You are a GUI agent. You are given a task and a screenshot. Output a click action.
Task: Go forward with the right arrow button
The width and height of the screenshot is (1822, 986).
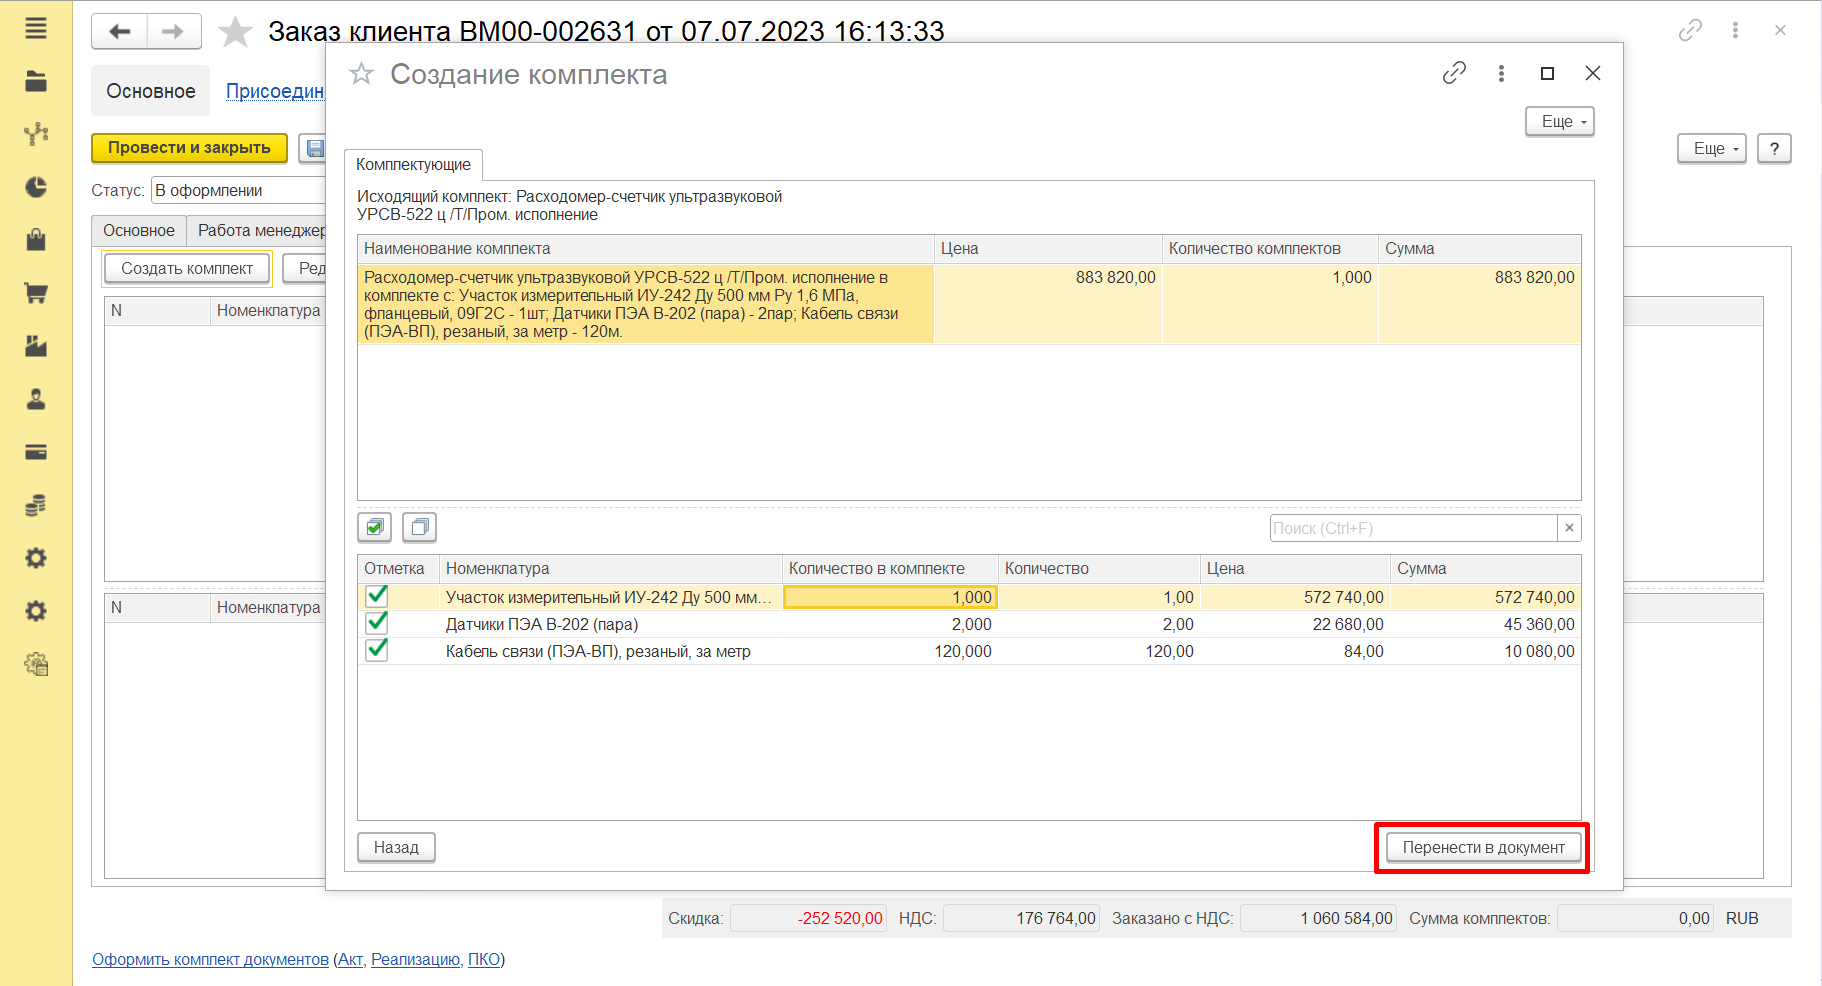point(174,31)
